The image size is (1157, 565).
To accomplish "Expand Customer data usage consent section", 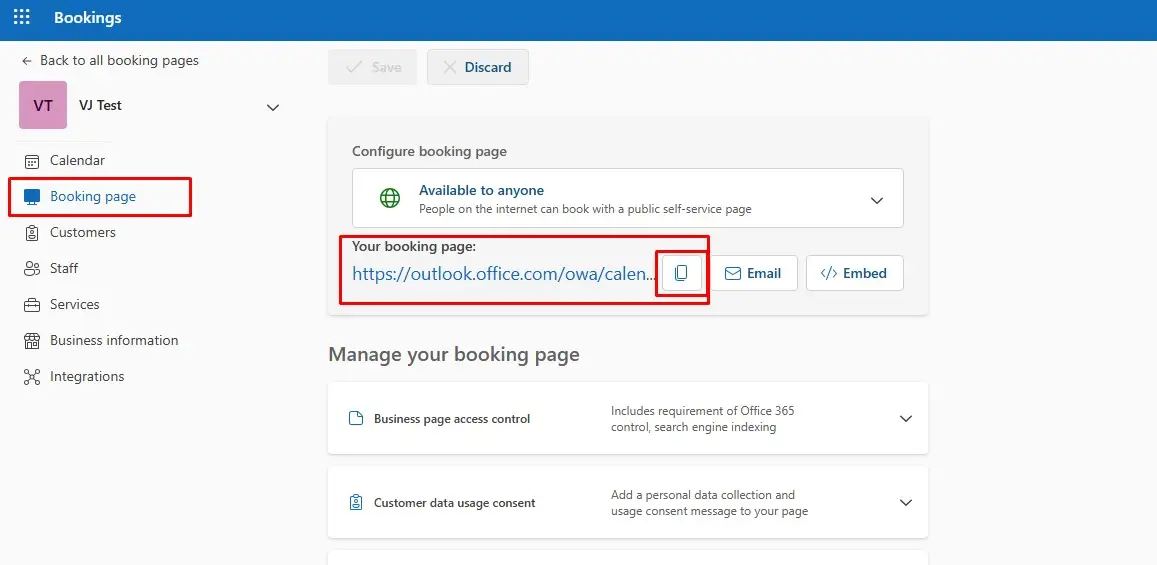I will click(x=905, y=503).
